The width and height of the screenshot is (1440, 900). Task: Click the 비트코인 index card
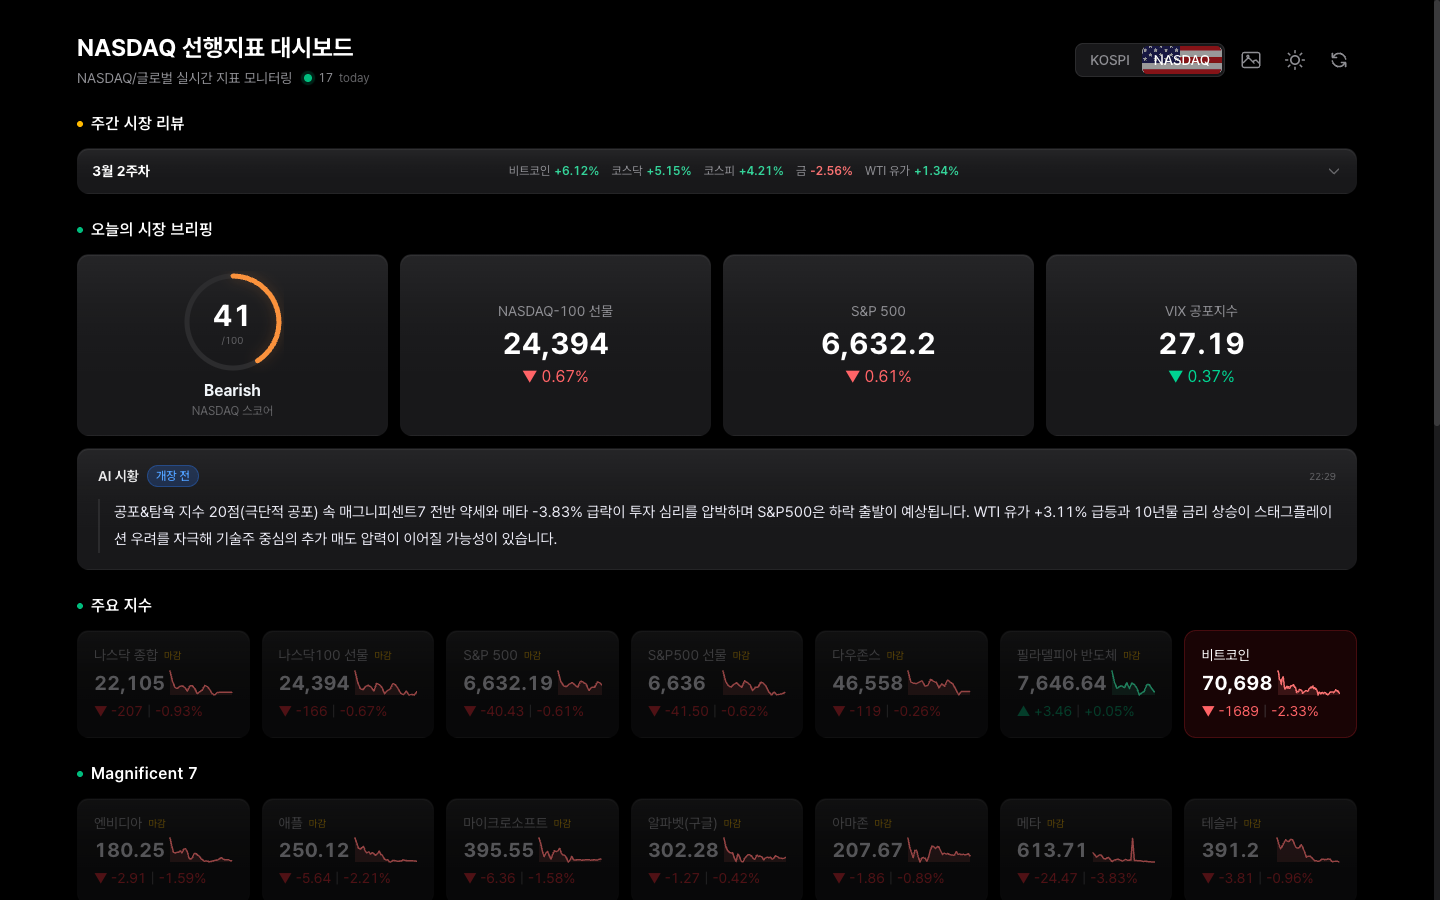(1269, 684)
